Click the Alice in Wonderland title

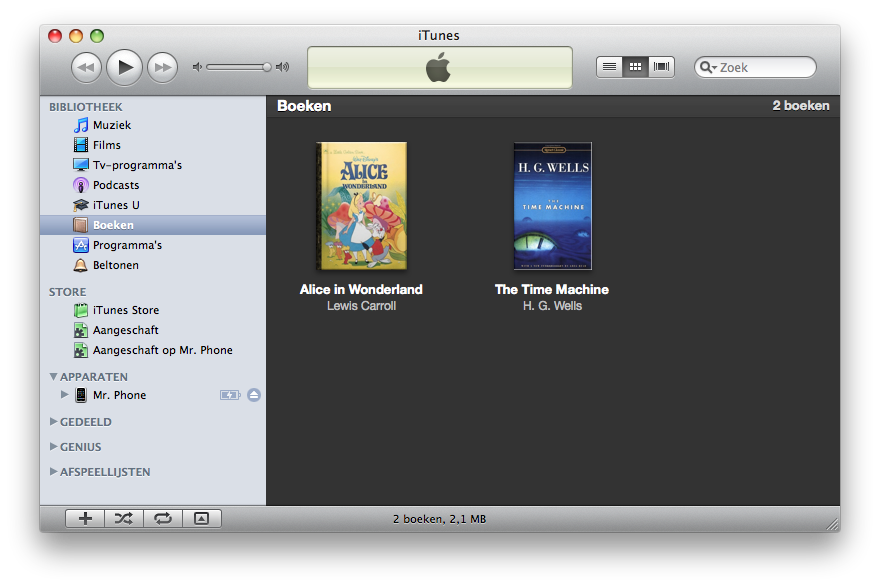pos(361,290)
